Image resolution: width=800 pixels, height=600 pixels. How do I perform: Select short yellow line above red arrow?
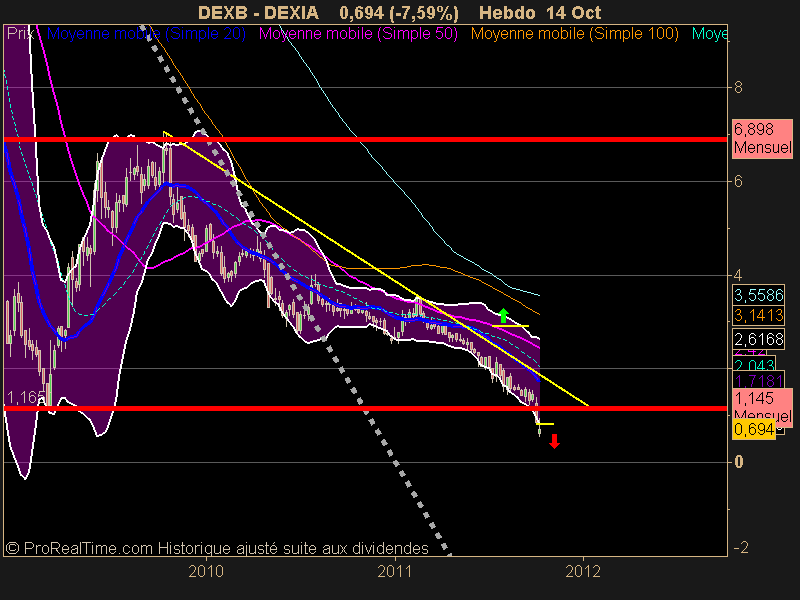click(545, 423)
